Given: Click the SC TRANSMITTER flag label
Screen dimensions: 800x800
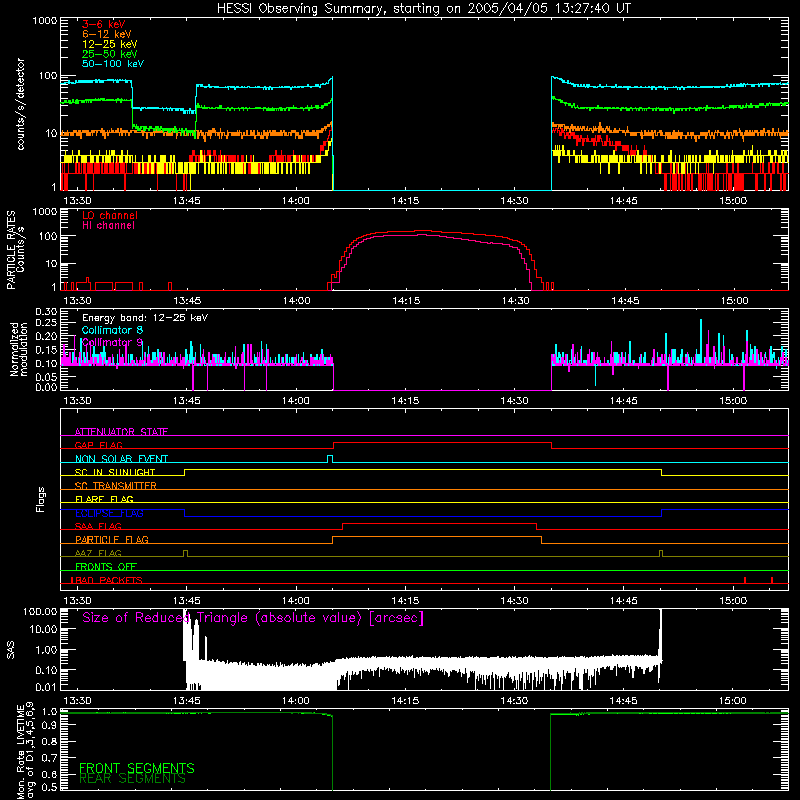Looking at the screenshot, I should point(115,486).
